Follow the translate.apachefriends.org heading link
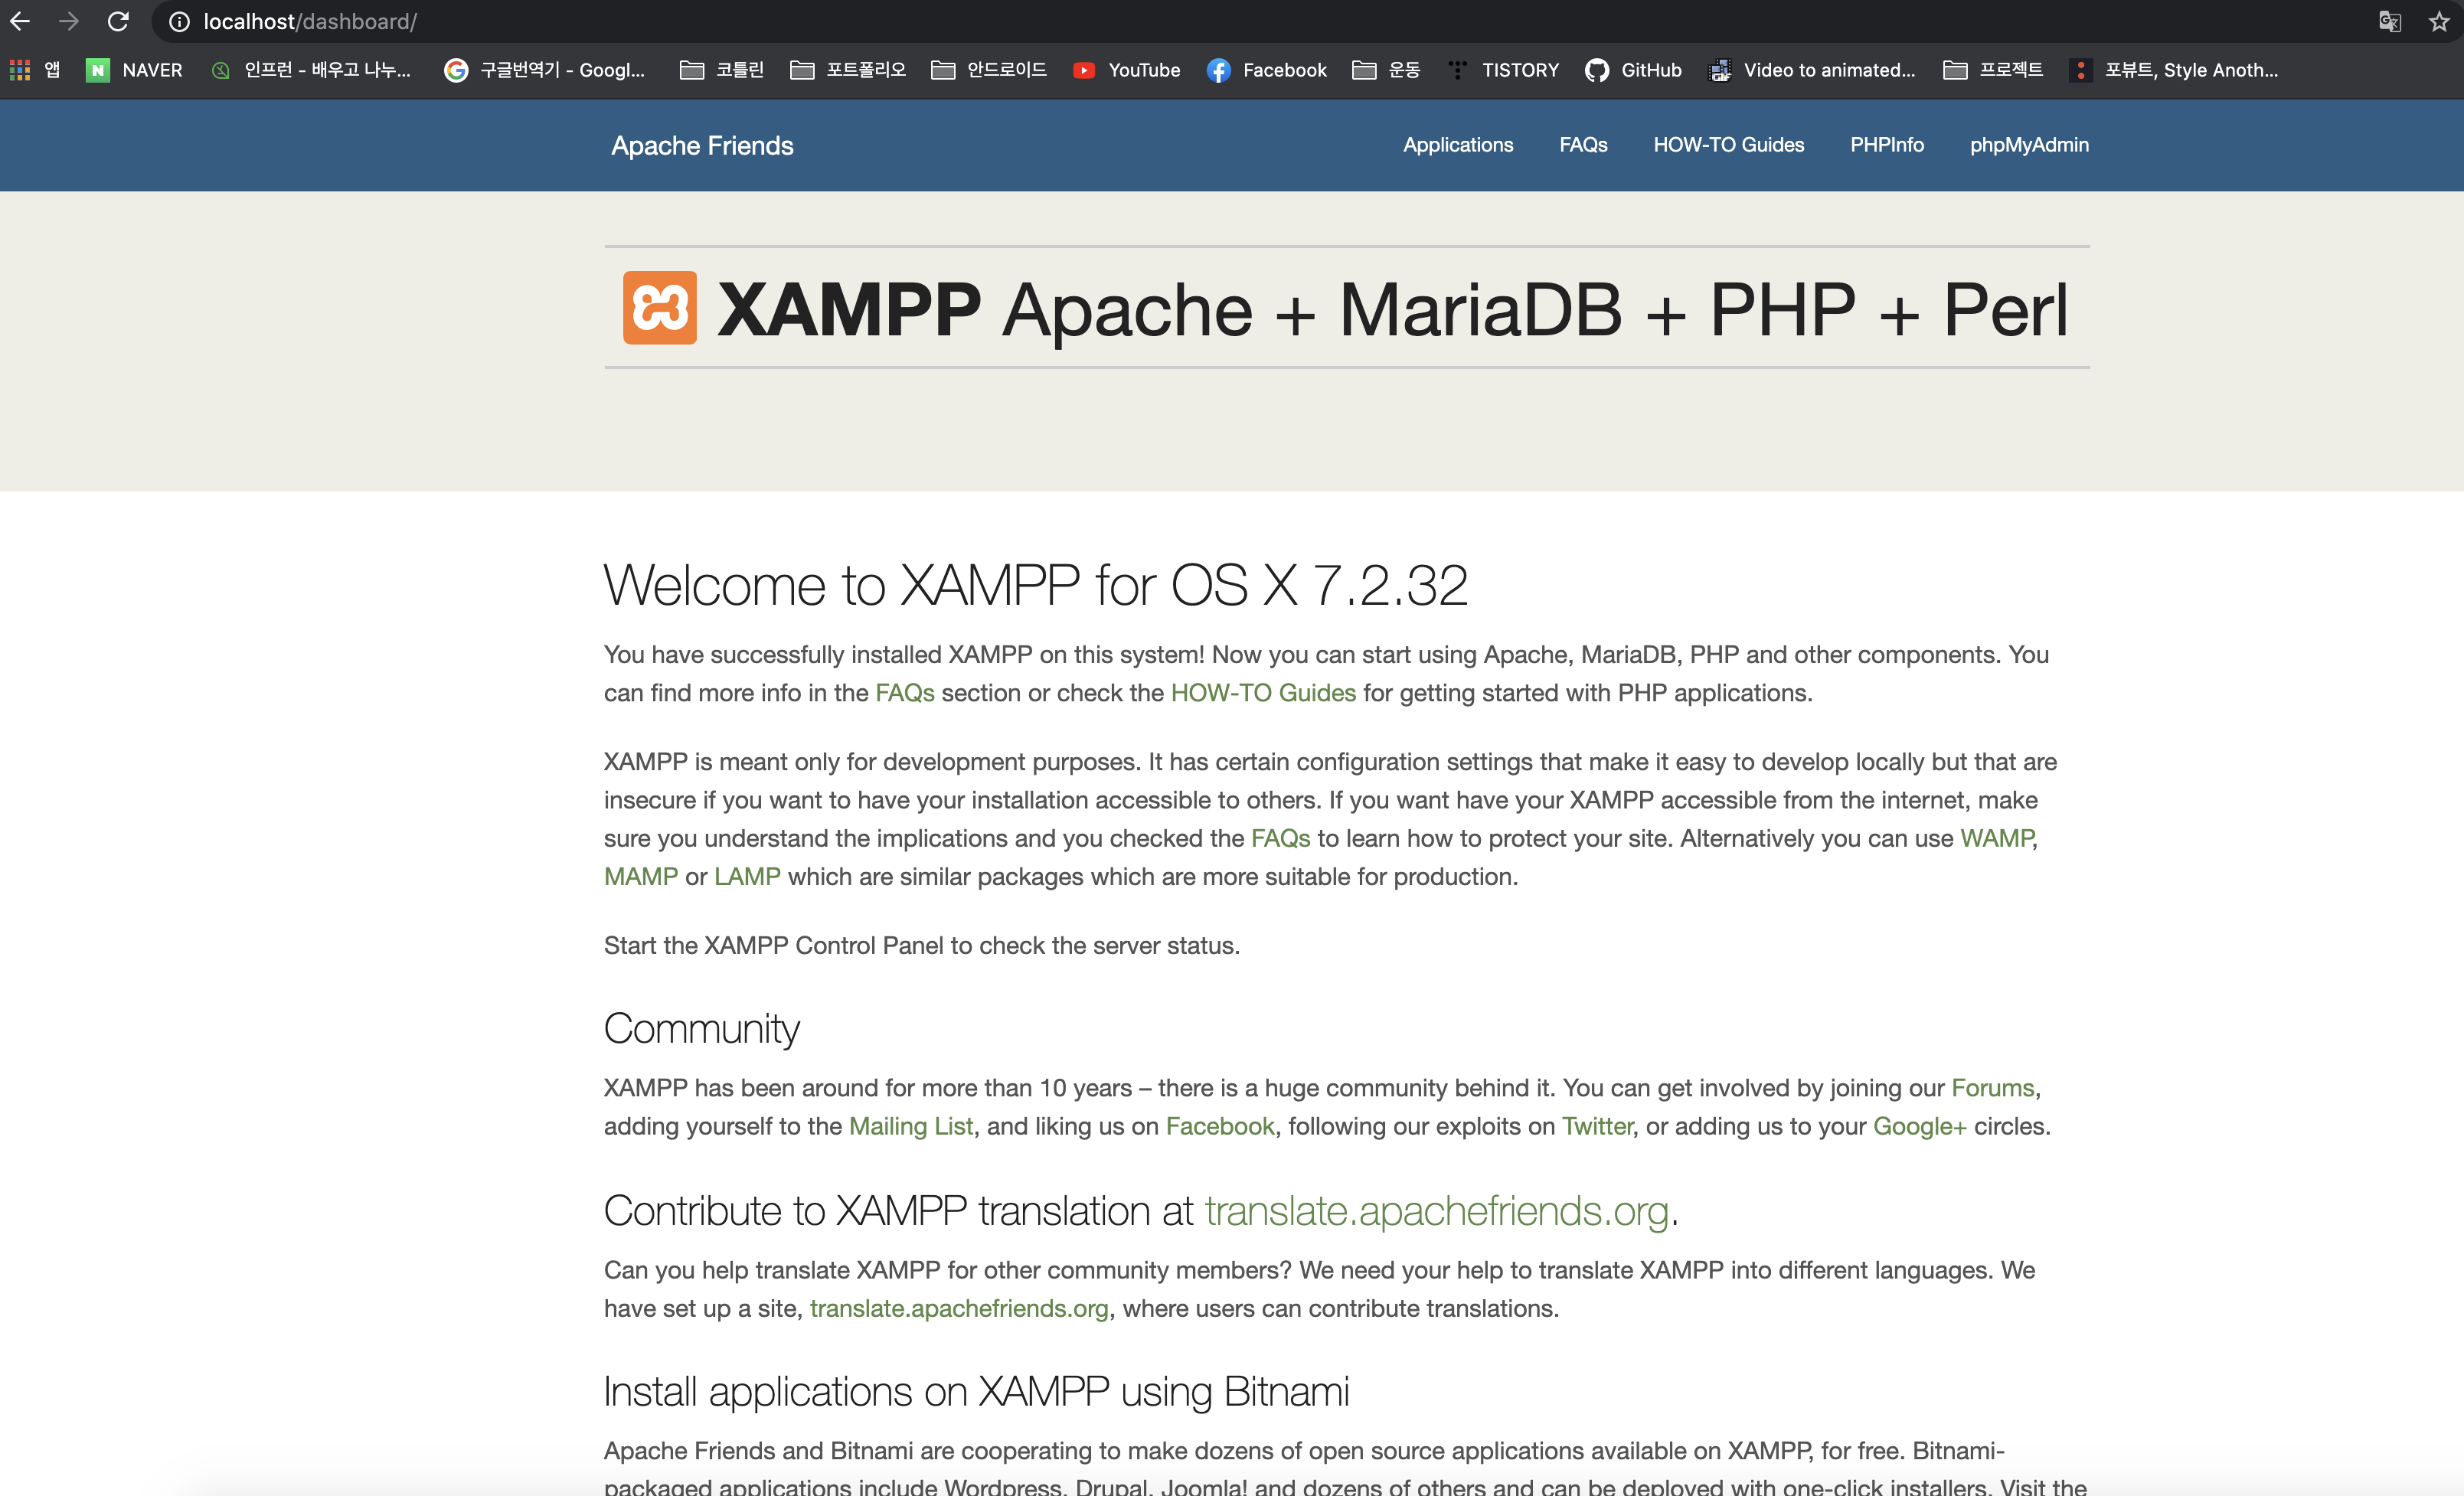This screenshot has width=2464, height=1496. [1437, 1211]
